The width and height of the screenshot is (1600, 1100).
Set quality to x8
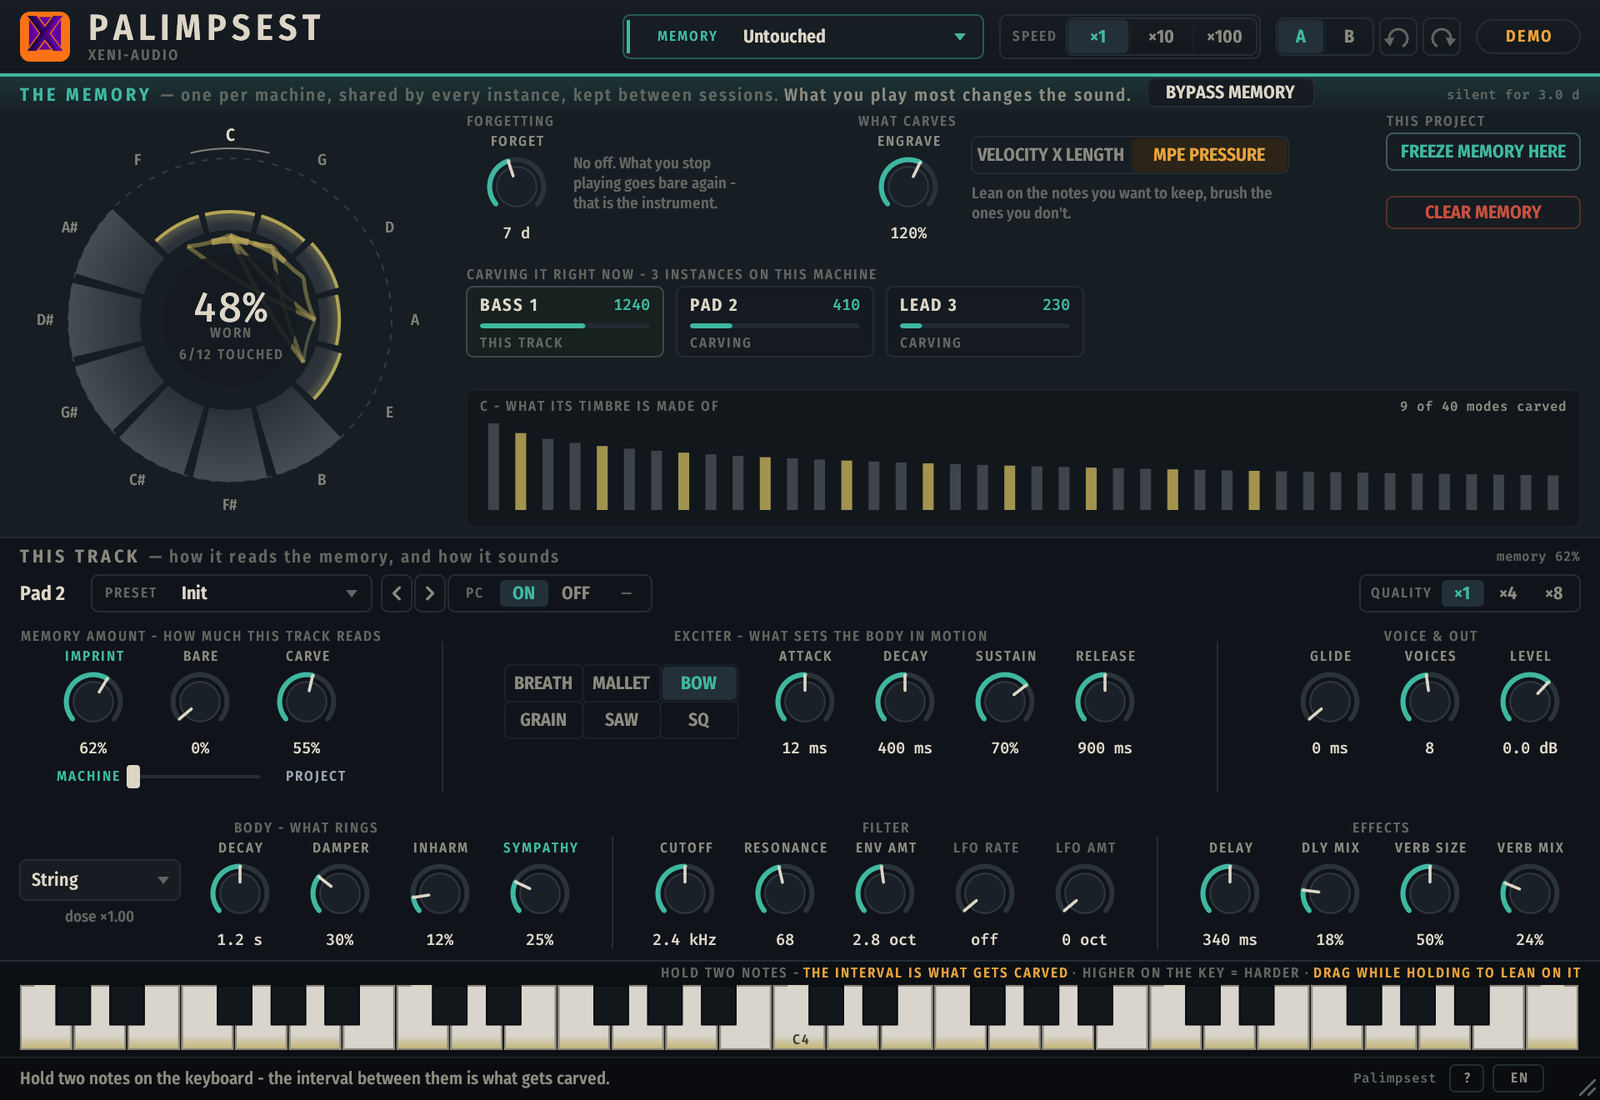click(x=1554, y=593)
